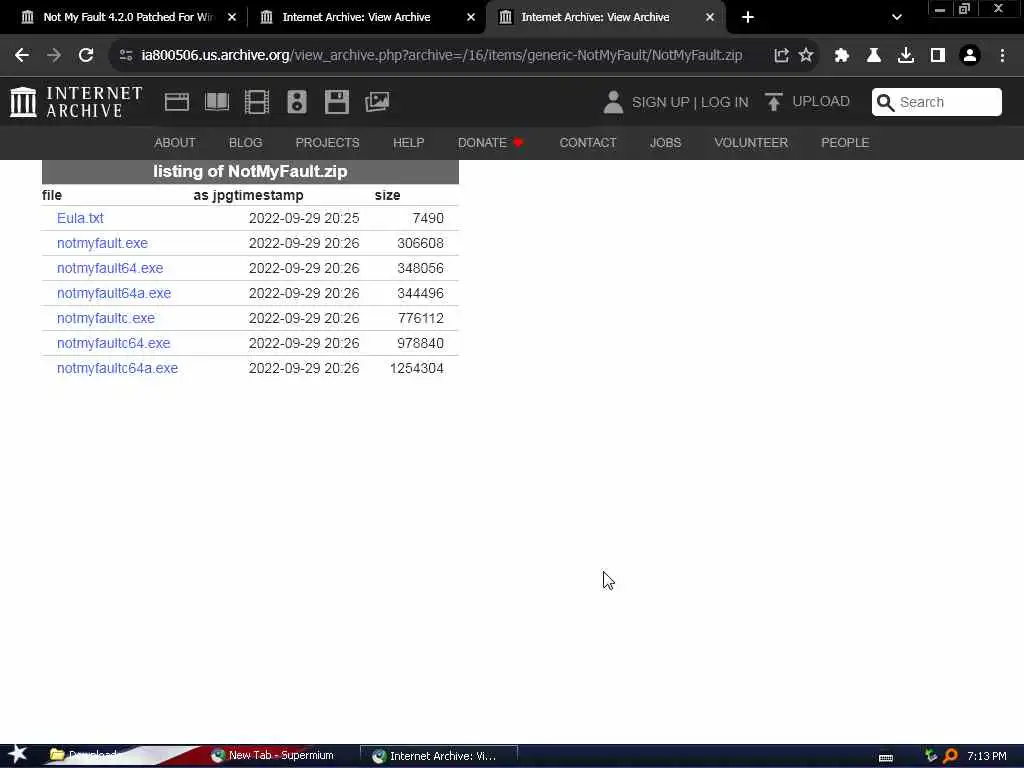
Task: Open the CONTACT menu item
Action: [588, 142]
